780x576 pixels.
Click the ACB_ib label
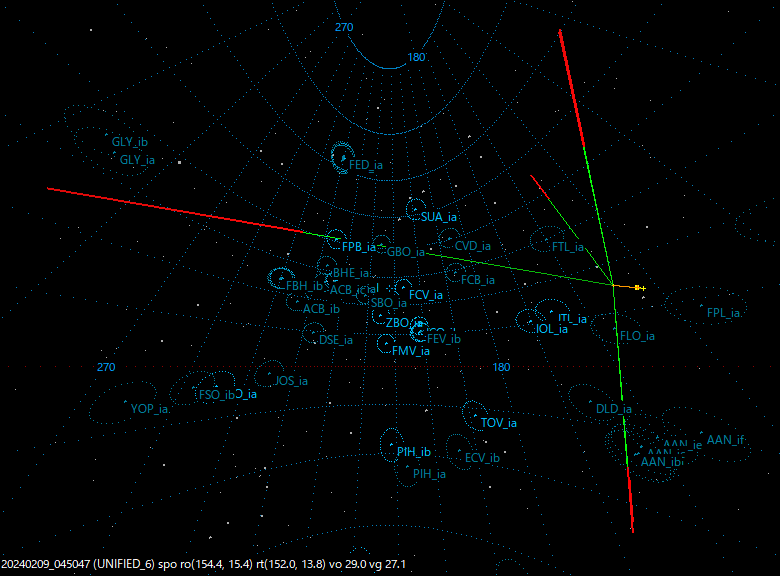[x=321, y=309]
